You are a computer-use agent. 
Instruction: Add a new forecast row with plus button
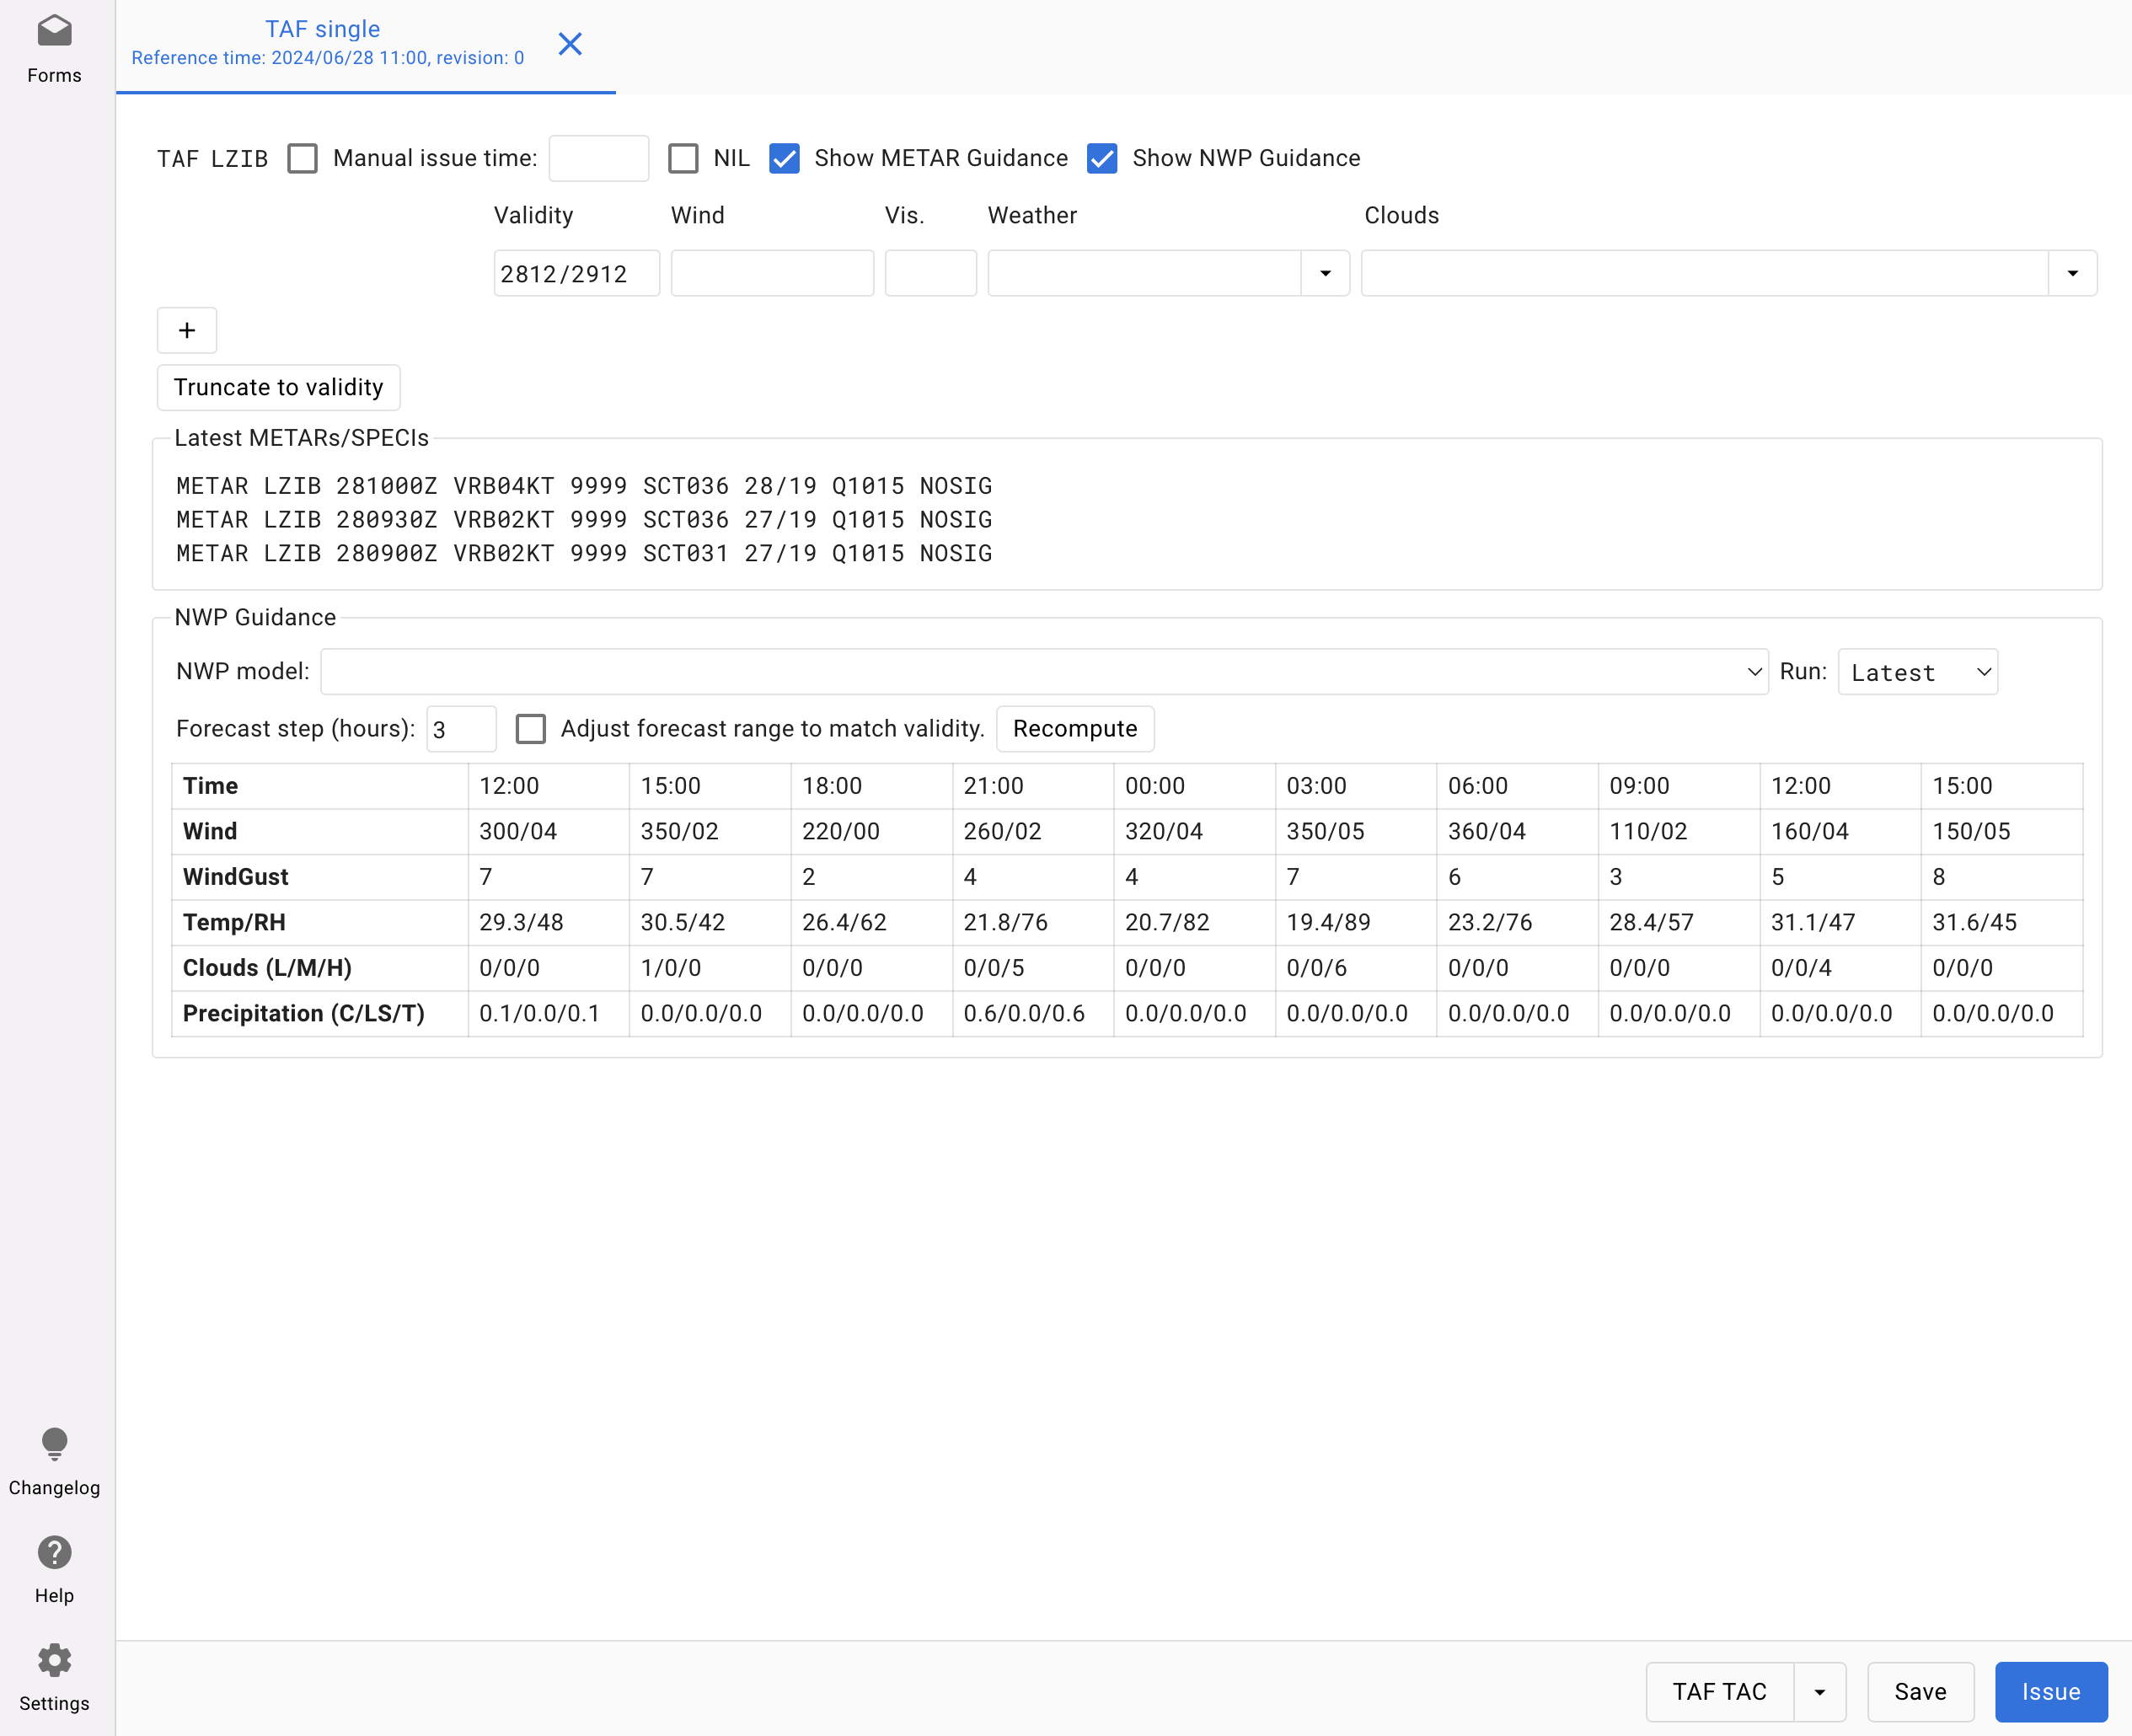pyautogui.click(x=187, y=330)
